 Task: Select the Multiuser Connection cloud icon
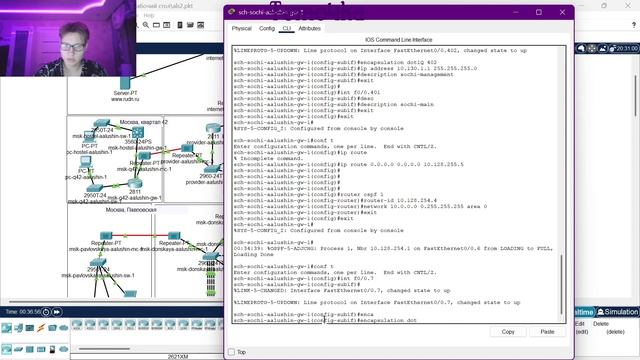coord(64,327)
